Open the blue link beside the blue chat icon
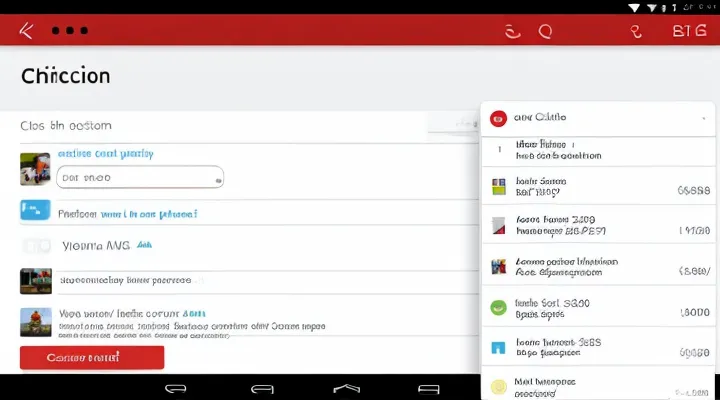This screenshot has height=400, width=720. tap(127, 213)
